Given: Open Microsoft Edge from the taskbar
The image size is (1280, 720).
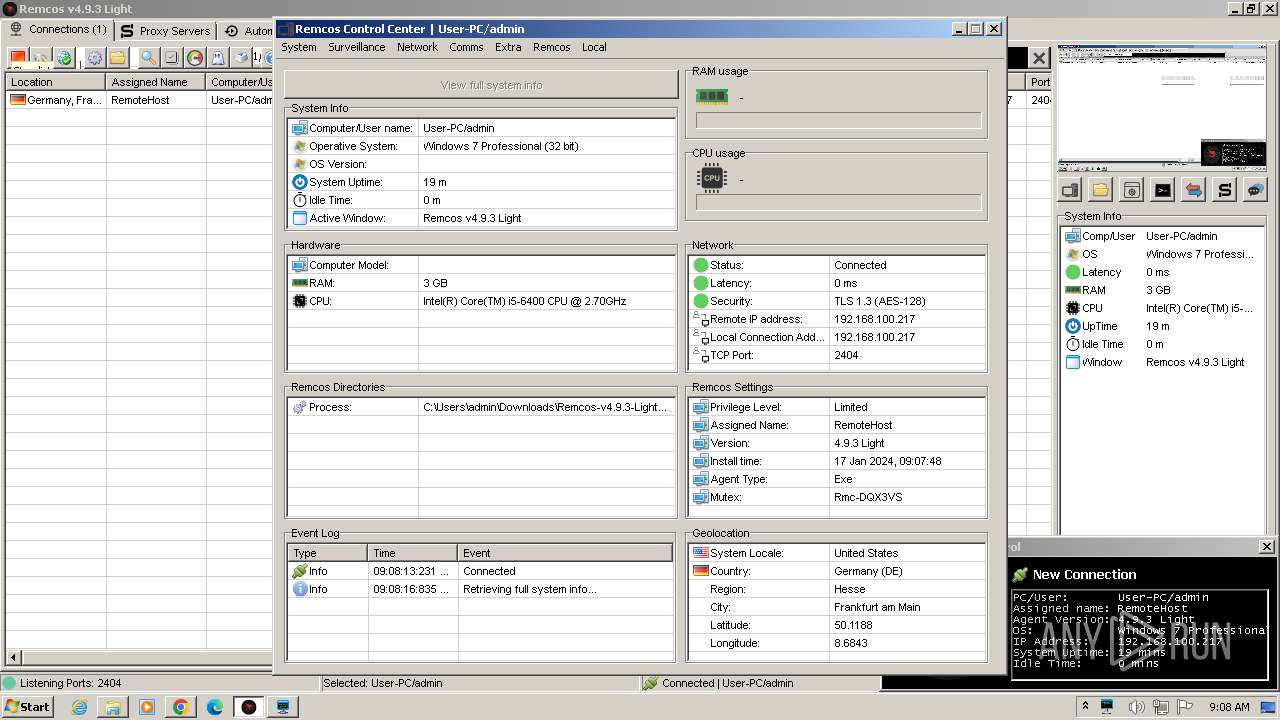Looking at the screenshot, I should (215, 707).
